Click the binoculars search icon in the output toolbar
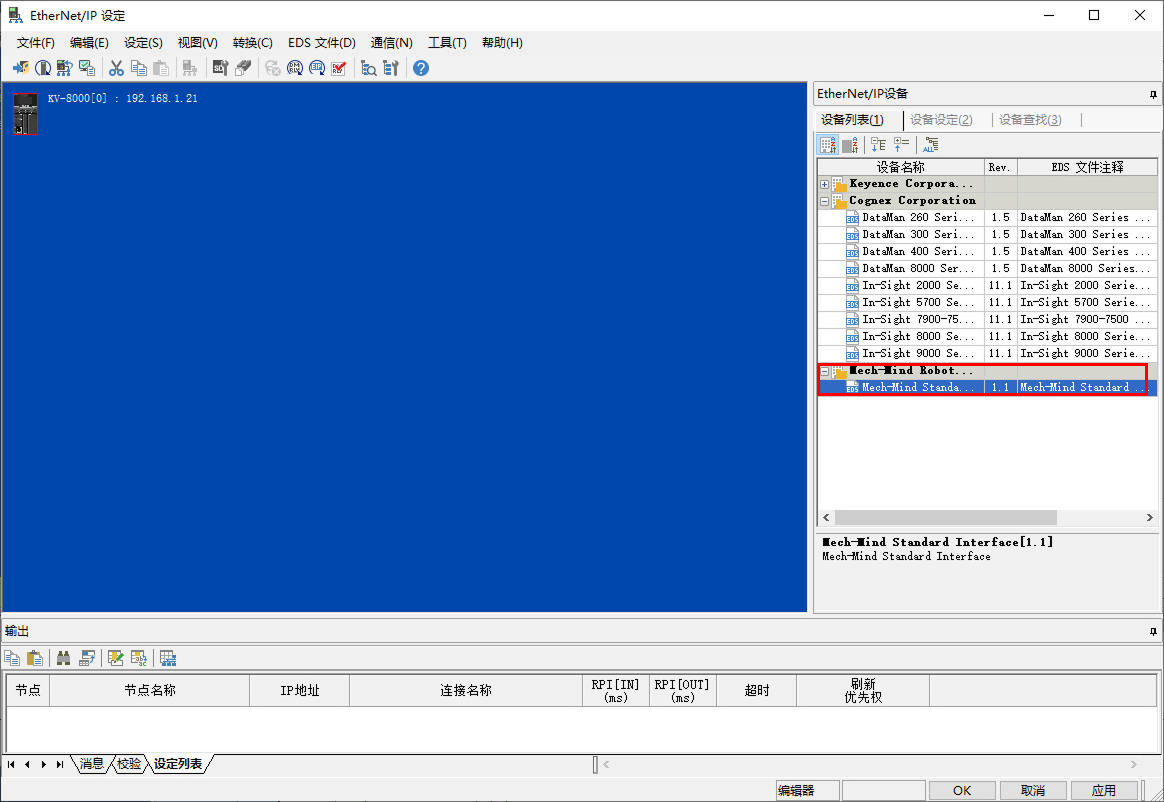This screenshot has width=1164, height=802. (64, 657)
